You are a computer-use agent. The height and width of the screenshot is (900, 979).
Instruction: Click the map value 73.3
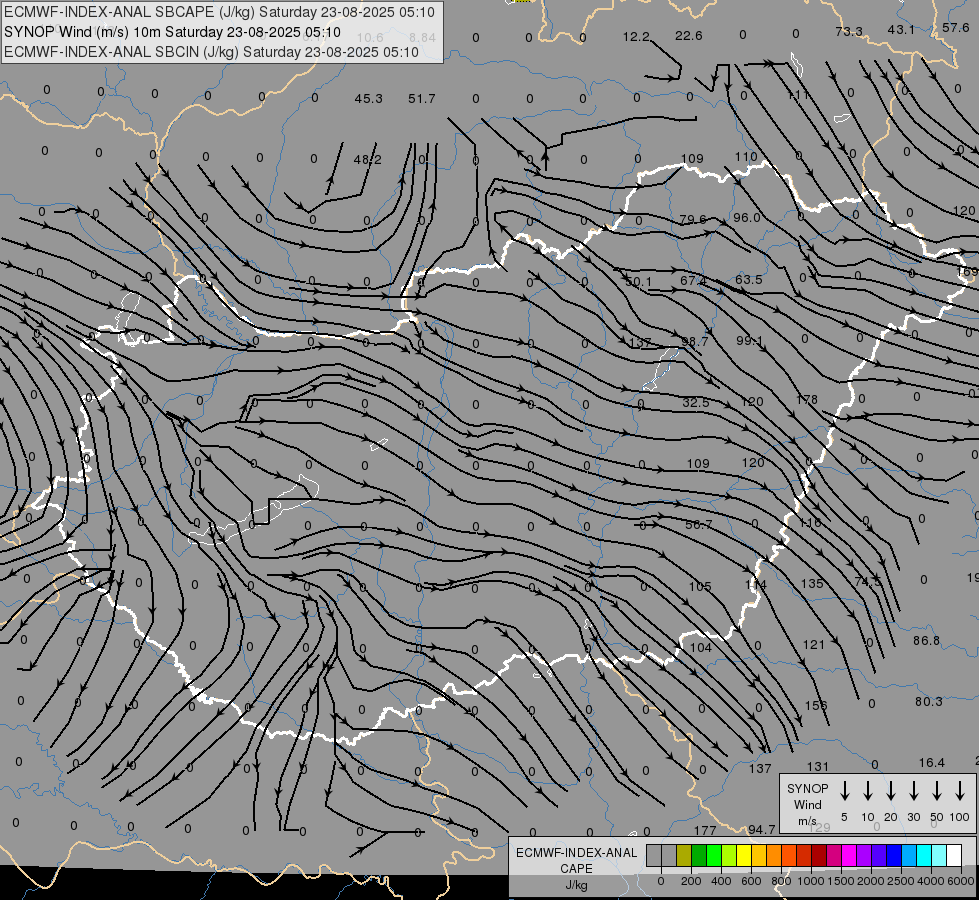click(x=849, y=31)
